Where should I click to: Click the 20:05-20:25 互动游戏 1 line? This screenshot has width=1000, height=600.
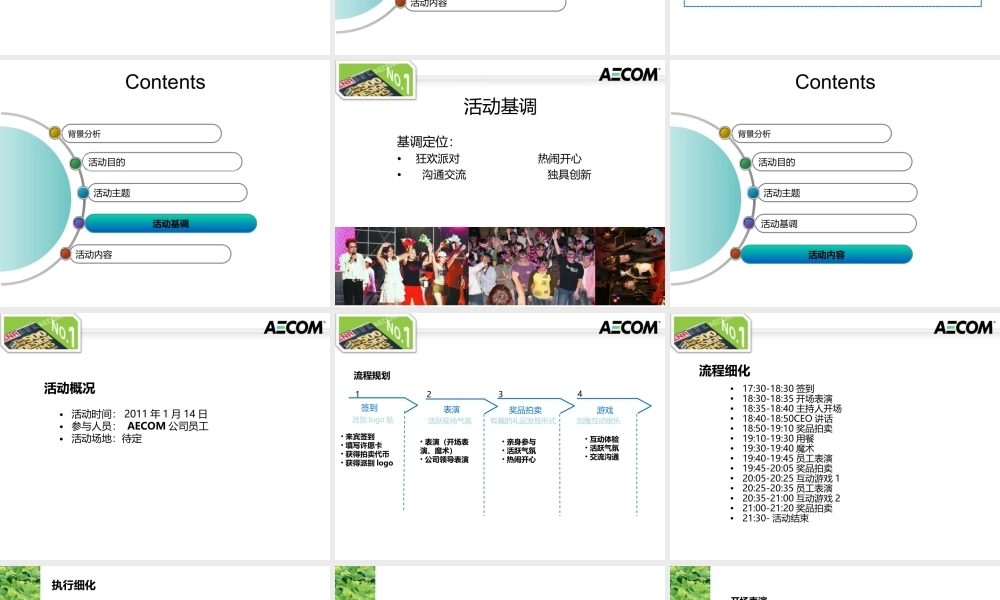791,478
